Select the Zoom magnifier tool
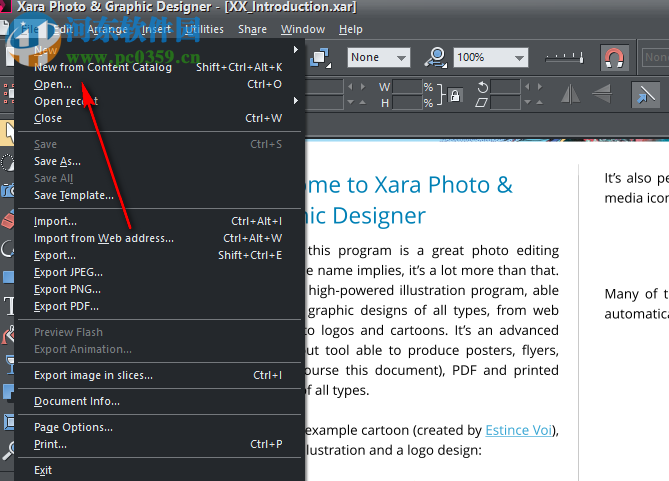The width and height of the screenshot is (669, 481). [8, 451]
